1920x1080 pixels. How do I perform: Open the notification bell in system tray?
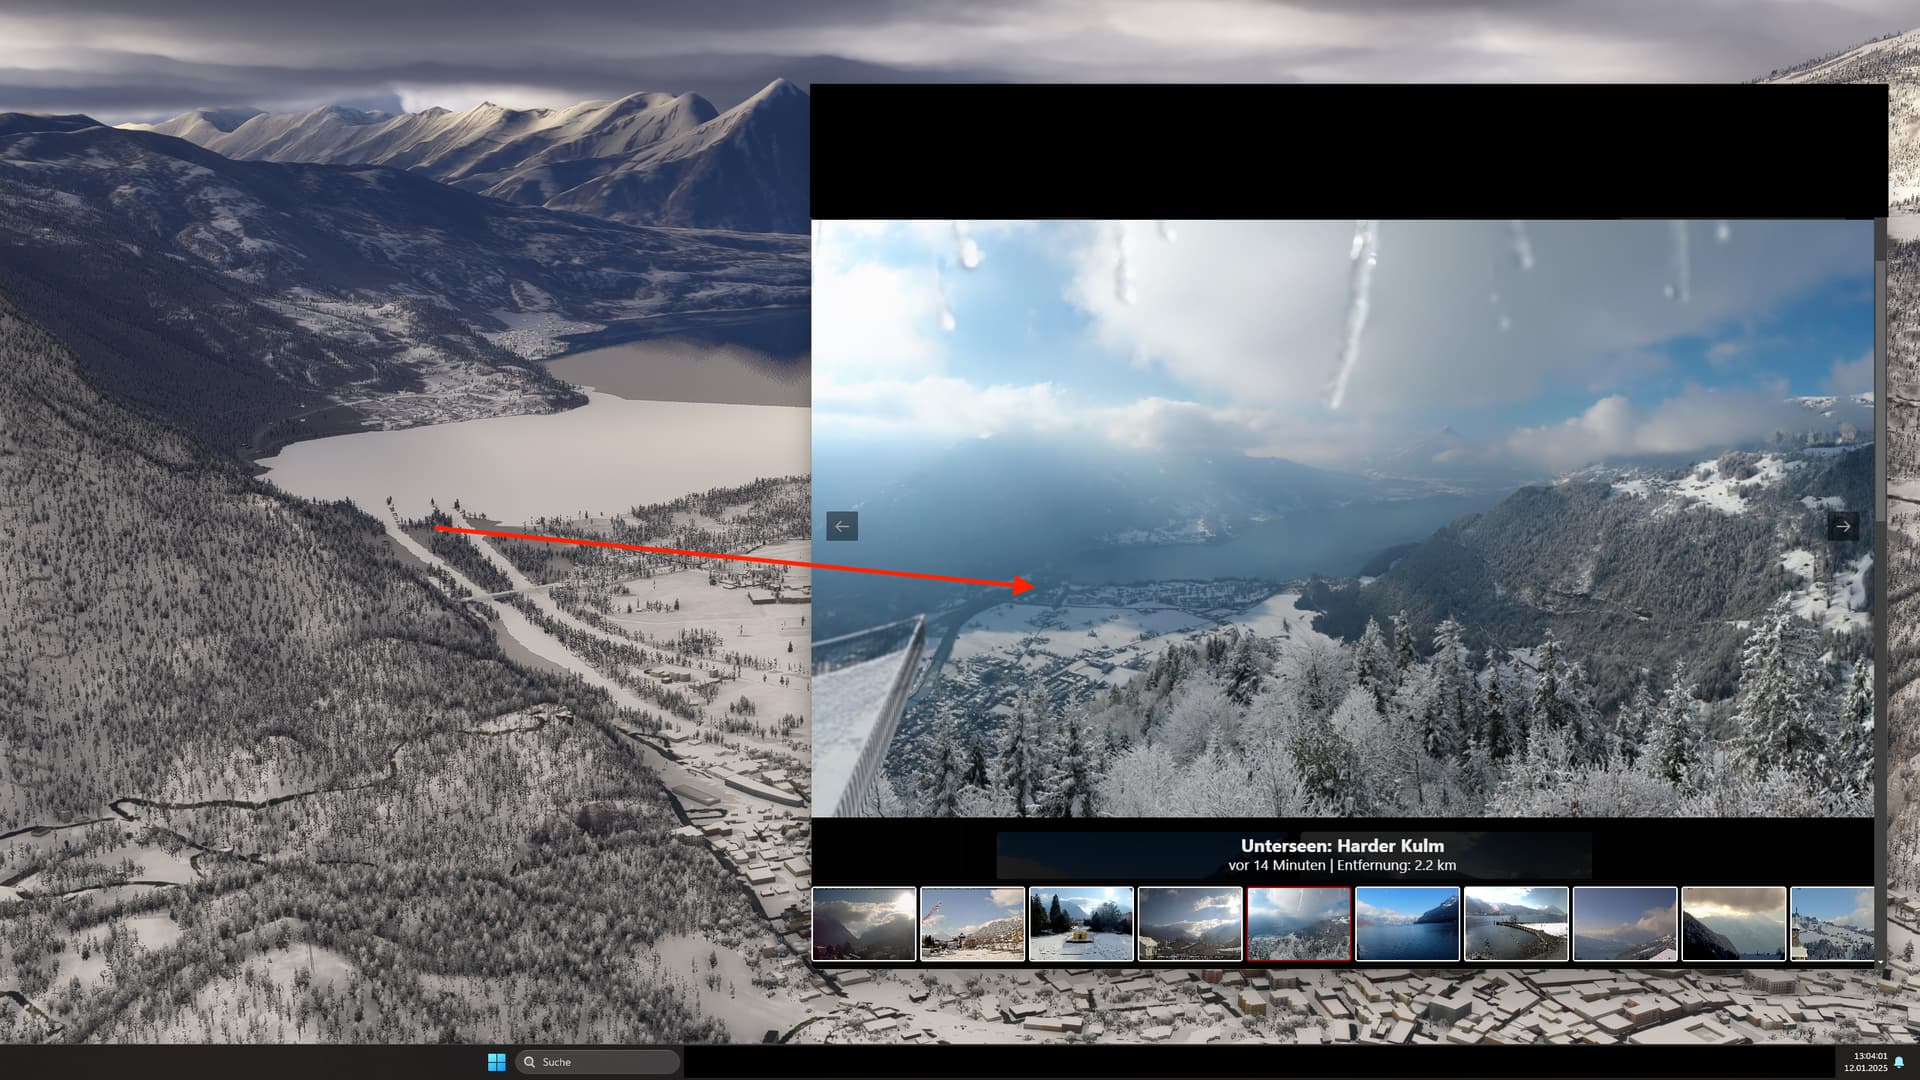tap(1899, 1062)
